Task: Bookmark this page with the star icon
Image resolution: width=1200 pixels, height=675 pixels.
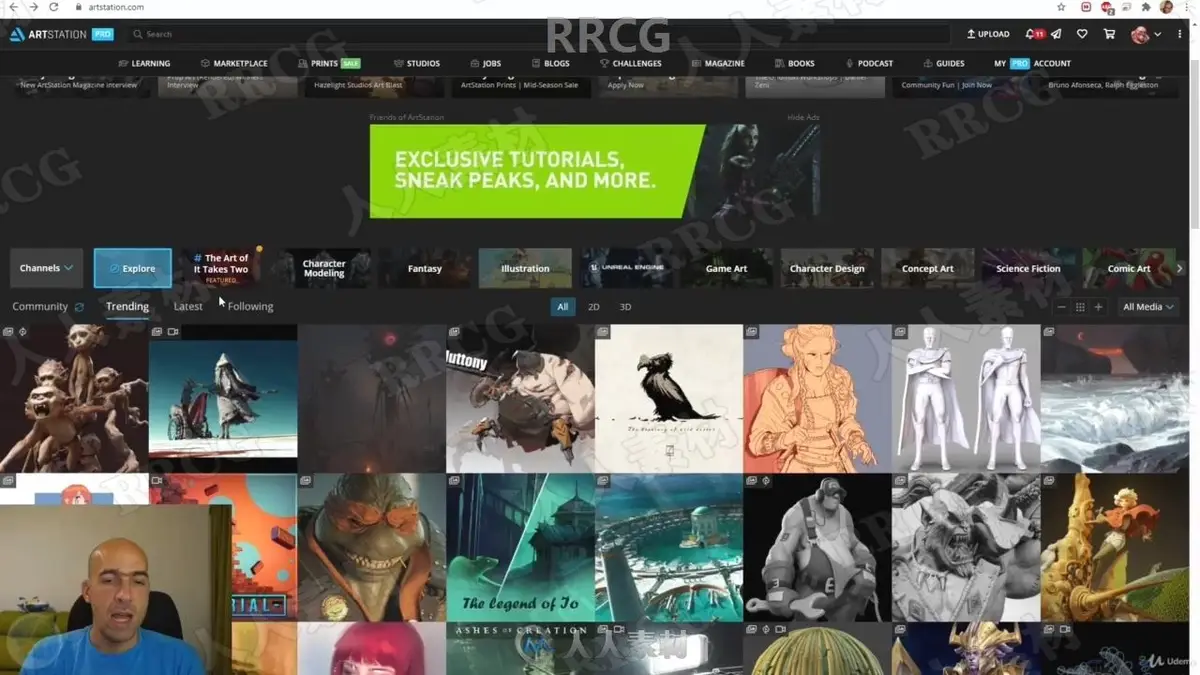Action: click(1061, 7)
